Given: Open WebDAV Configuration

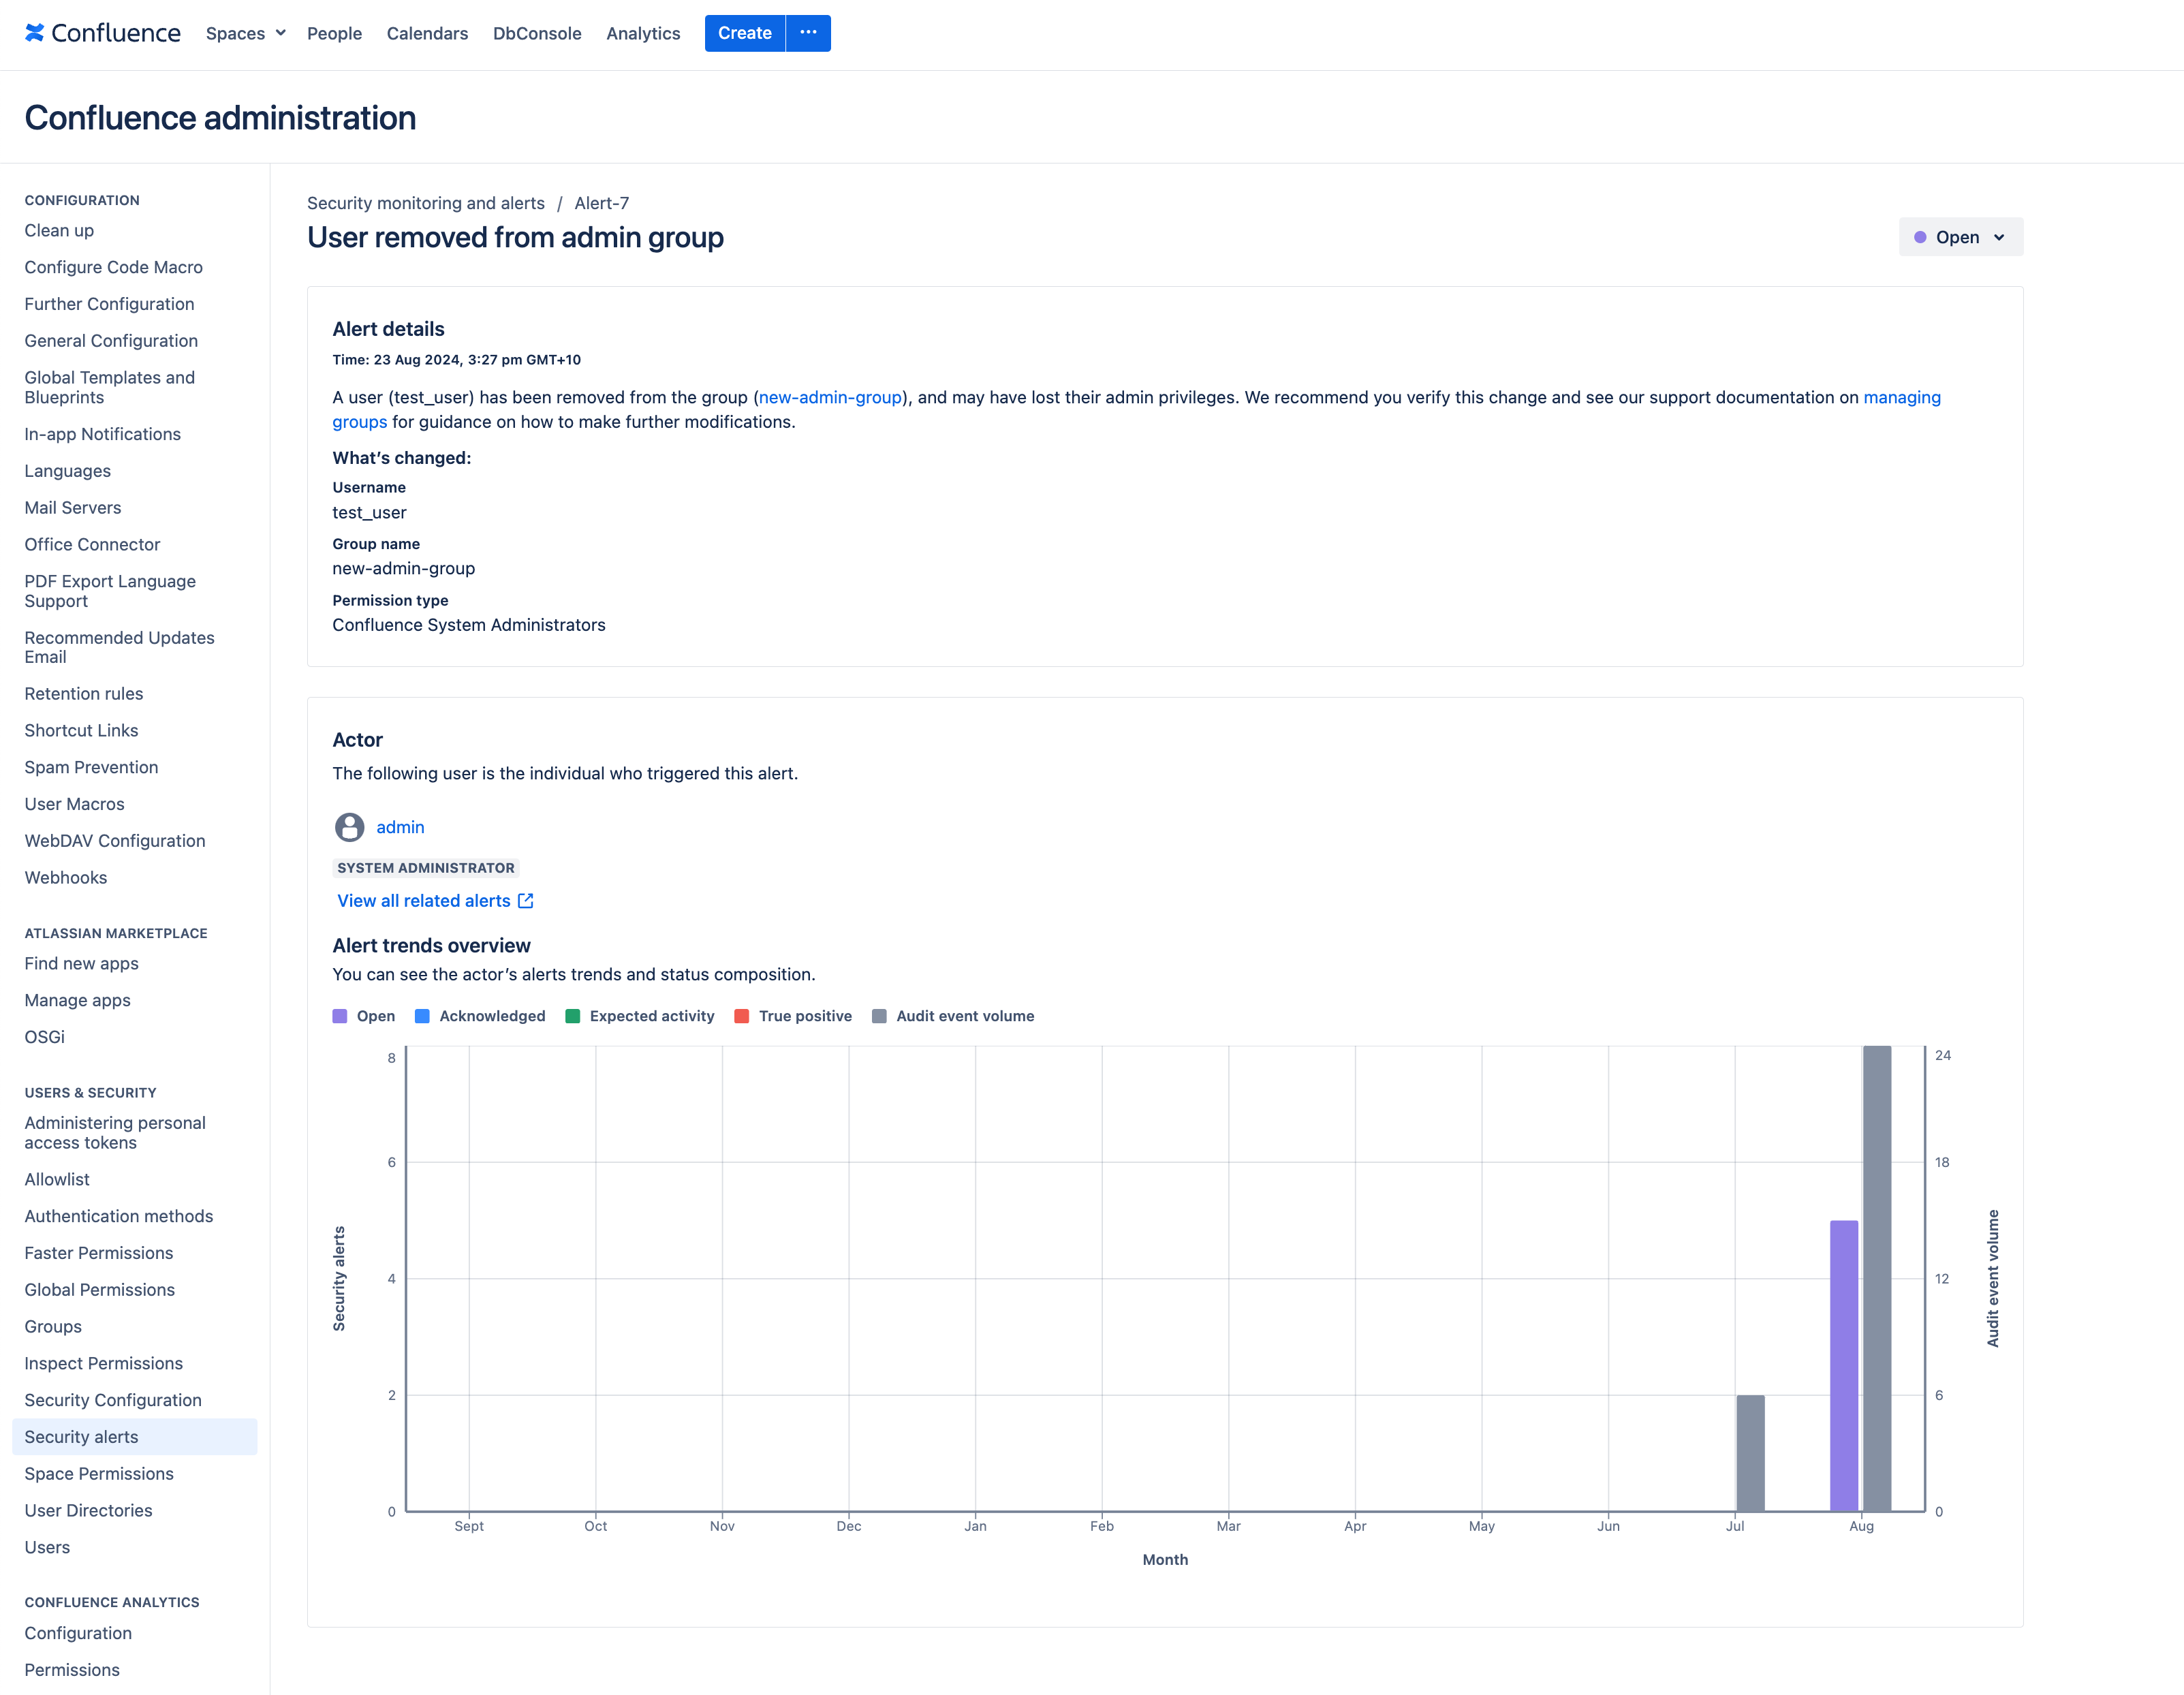Looking at the screenshot, I should pos(114,841).
